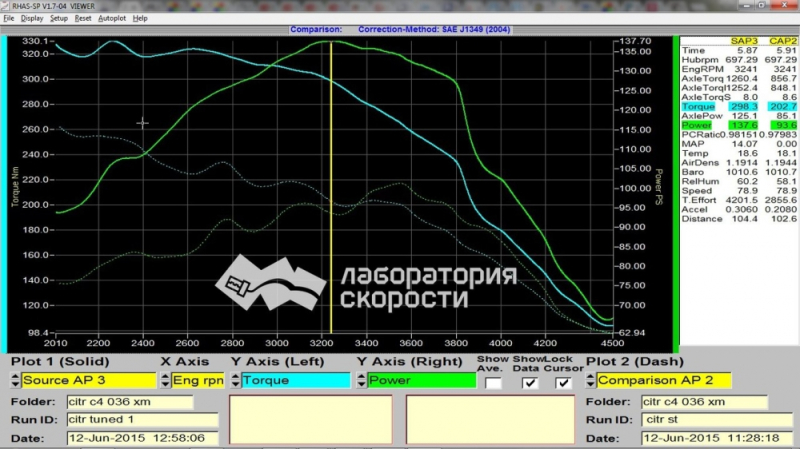
Task: Click the Power Y Axis spinner arrows
Action: click(x=362, y=380)
